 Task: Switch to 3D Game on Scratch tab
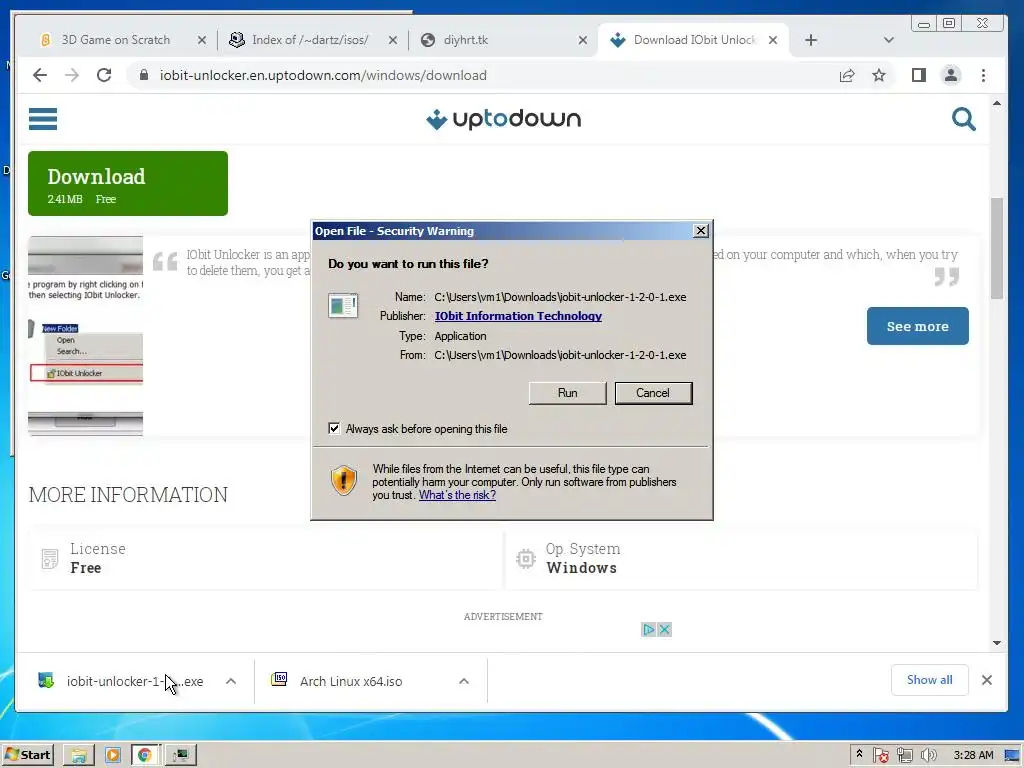(115, 40)
